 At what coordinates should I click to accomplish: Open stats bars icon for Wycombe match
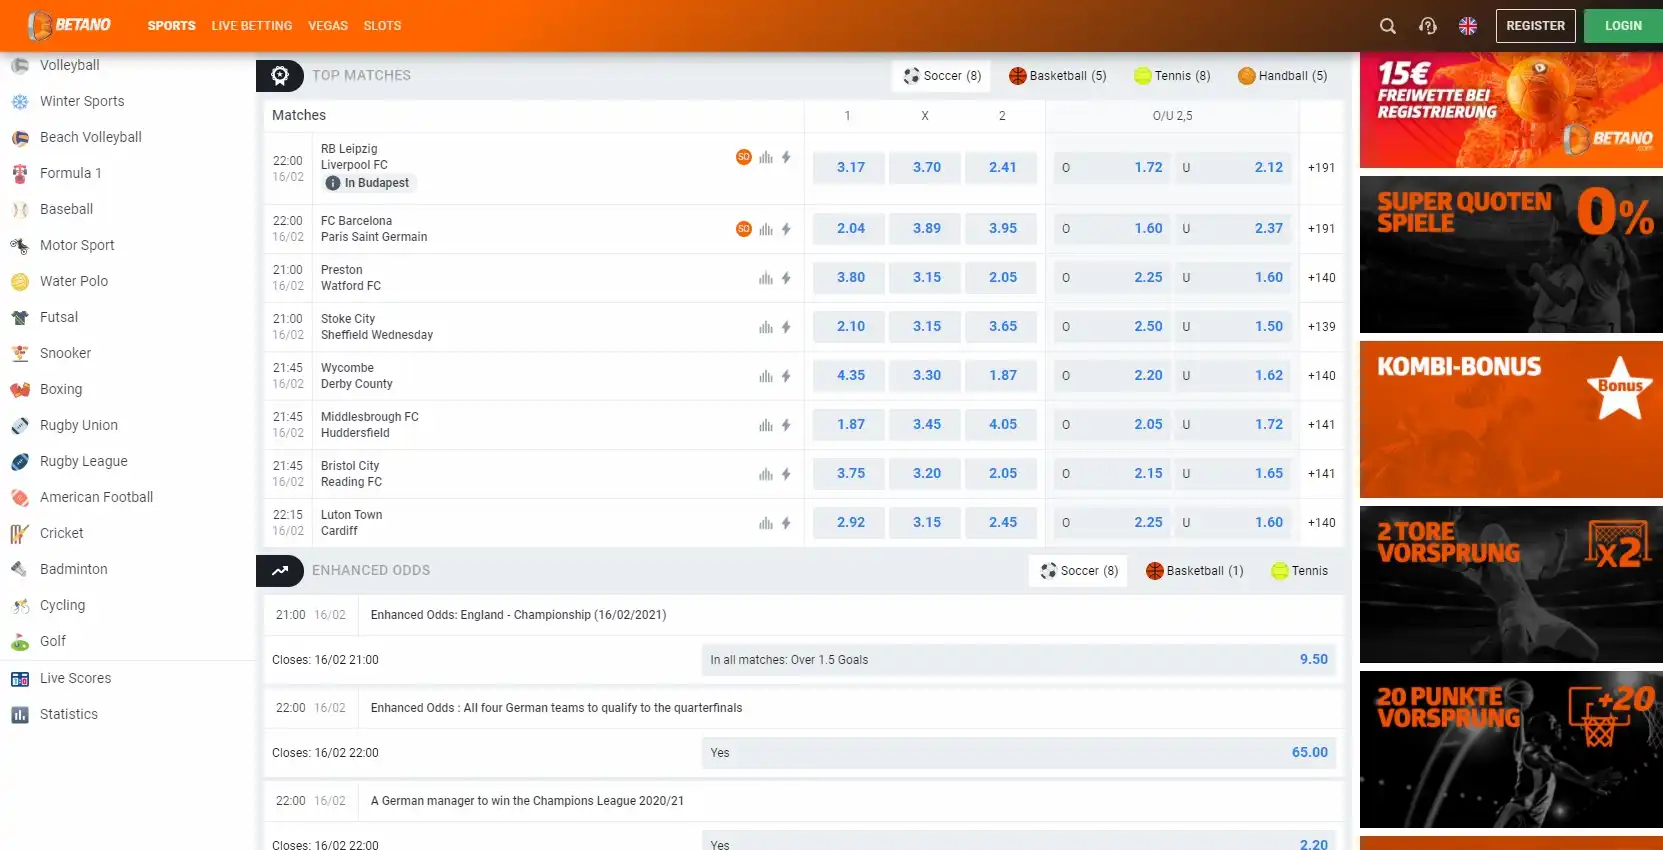tap(766, 376)
